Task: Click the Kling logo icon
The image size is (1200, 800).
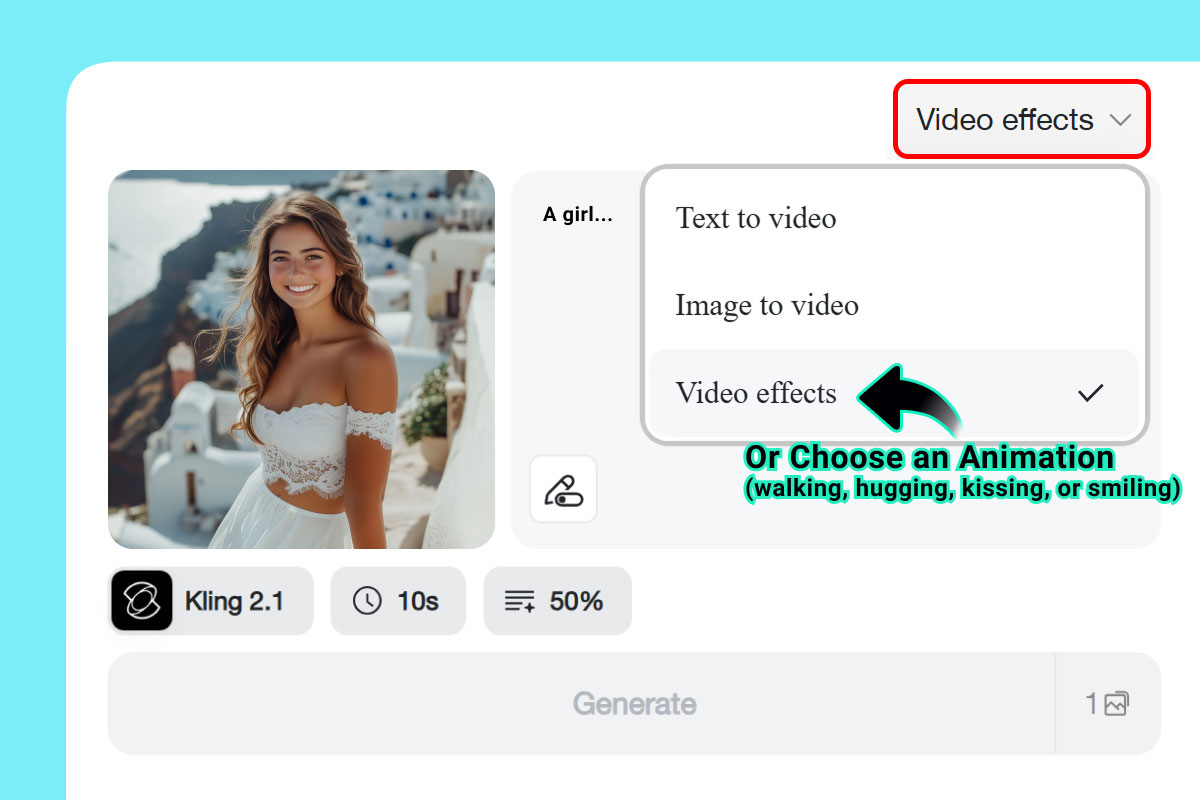Action: [141, 601]
